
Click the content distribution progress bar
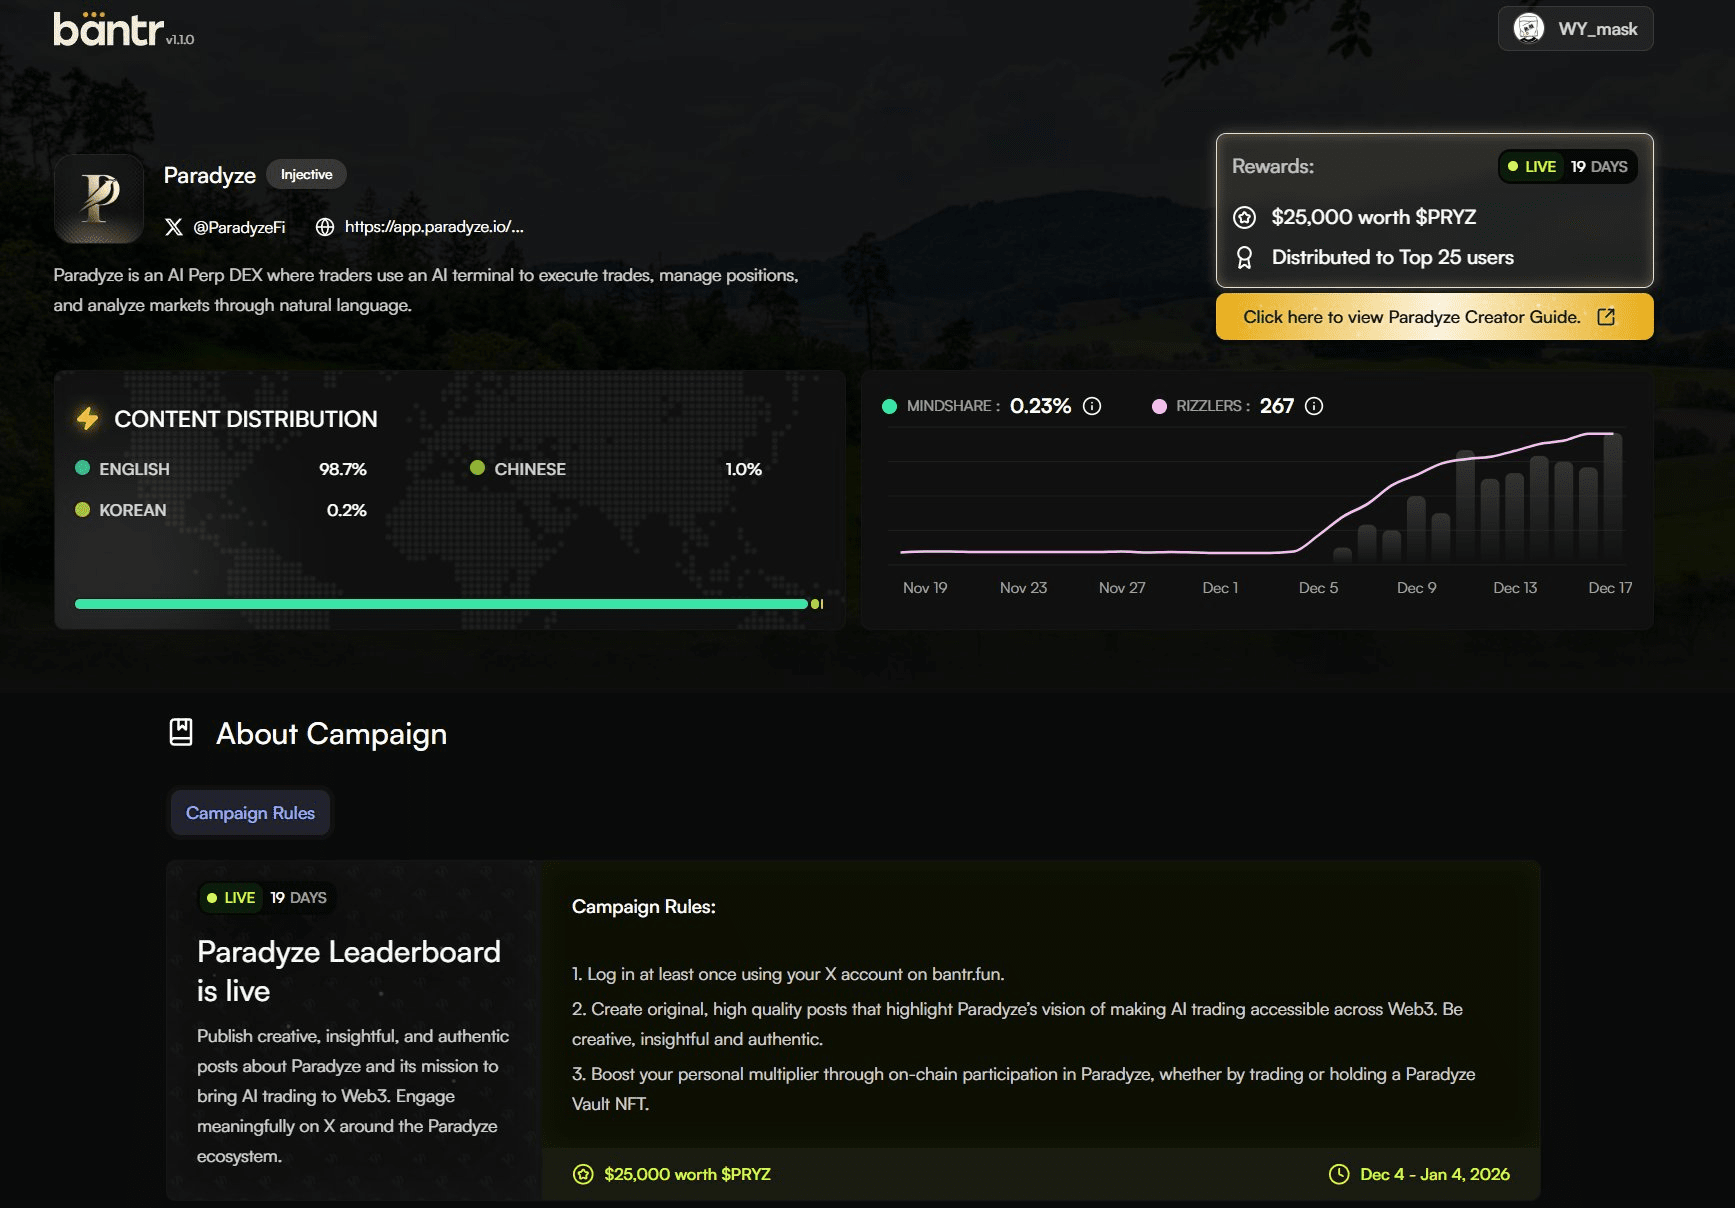pos(449,604)
